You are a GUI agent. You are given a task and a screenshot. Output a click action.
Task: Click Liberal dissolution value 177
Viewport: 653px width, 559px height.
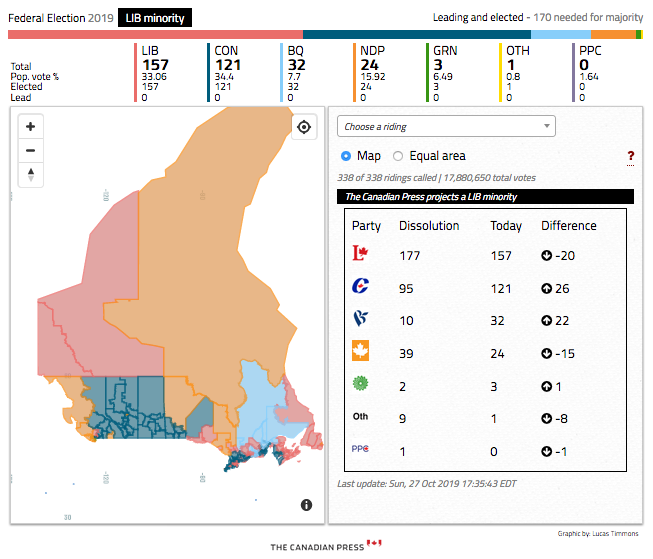(x=410, y=256)
